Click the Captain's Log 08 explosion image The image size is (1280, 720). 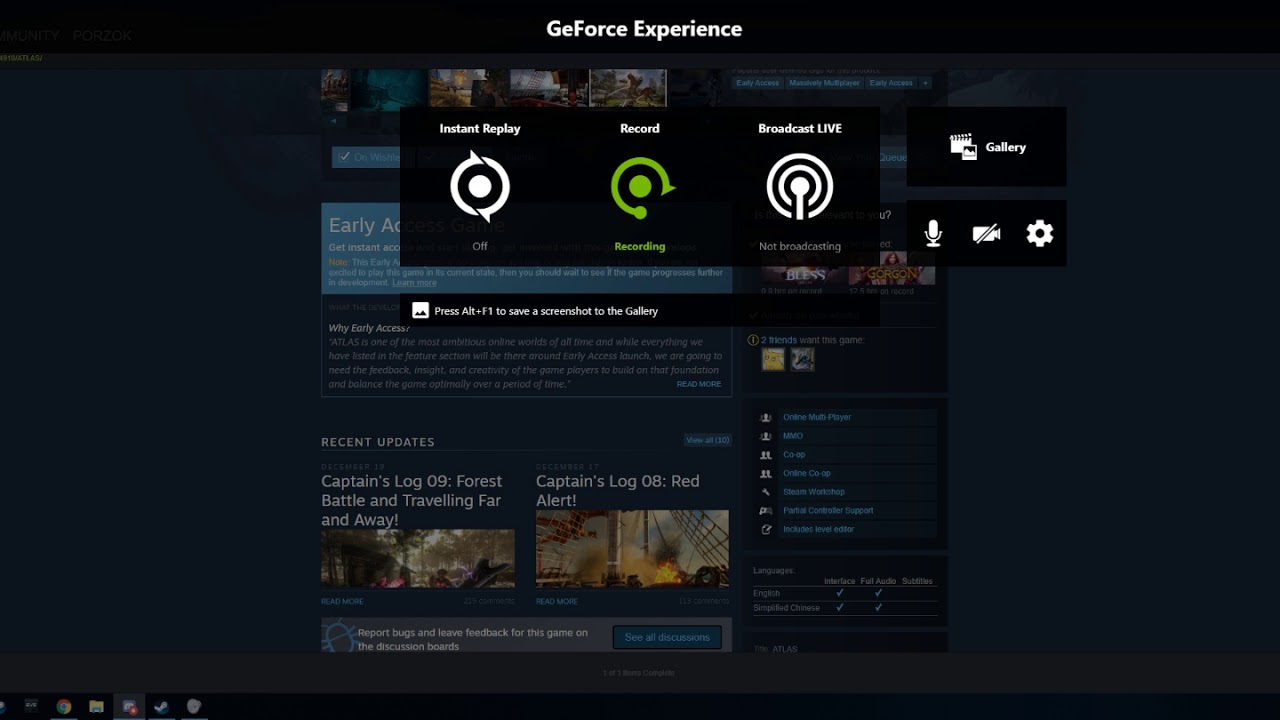[632, 548]
